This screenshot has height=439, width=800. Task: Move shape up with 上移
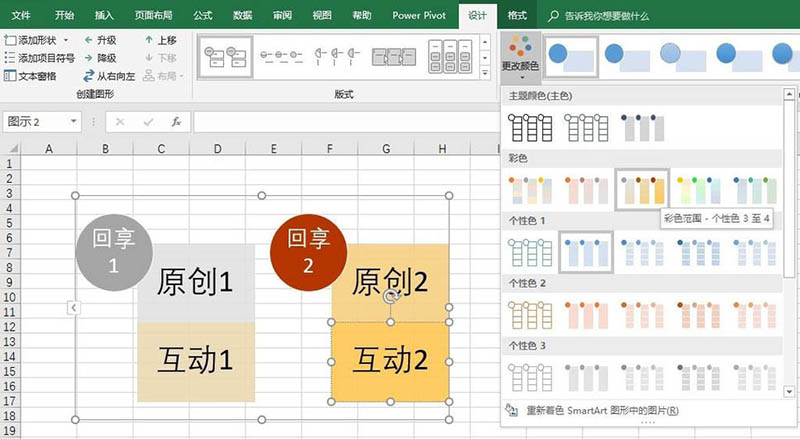pos(161,40)
